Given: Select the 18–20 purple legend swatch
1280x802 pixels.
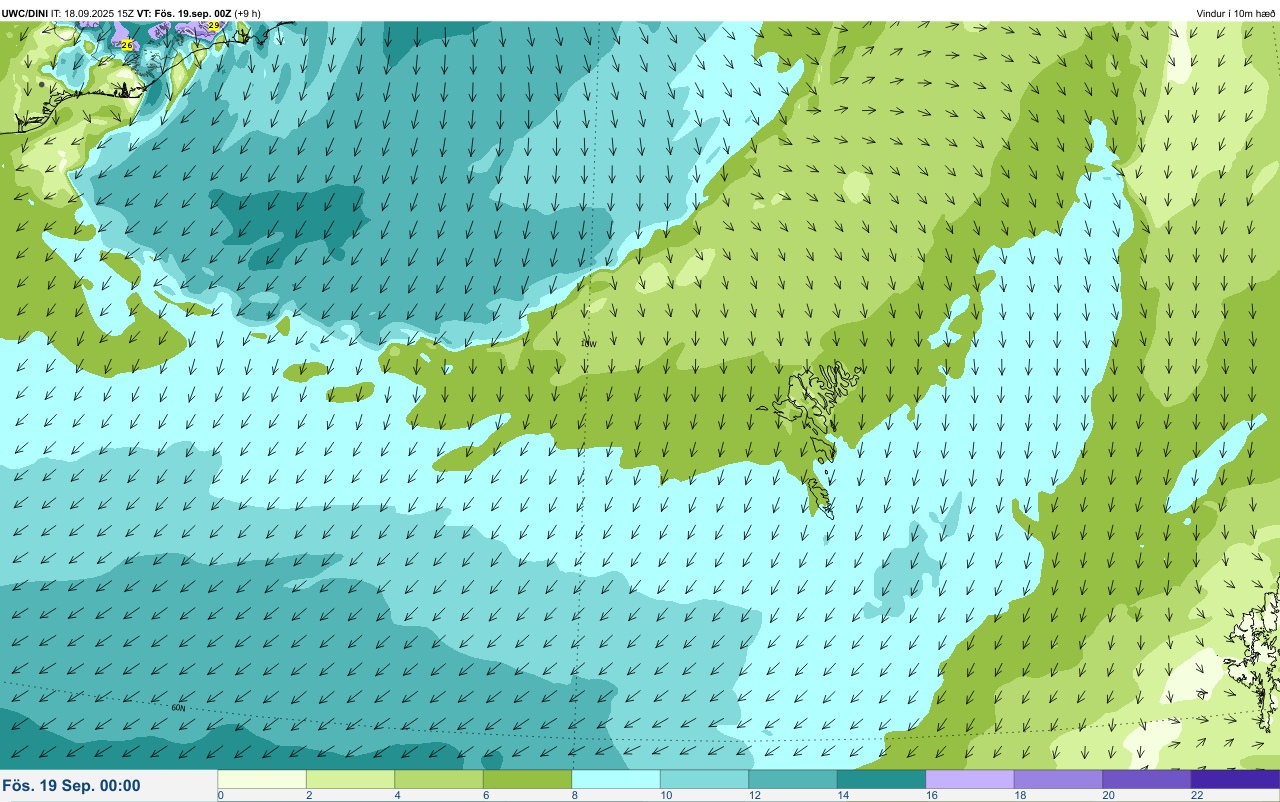Looking at the screenshot, I should pyautogui.click(x=1058, y=779).
